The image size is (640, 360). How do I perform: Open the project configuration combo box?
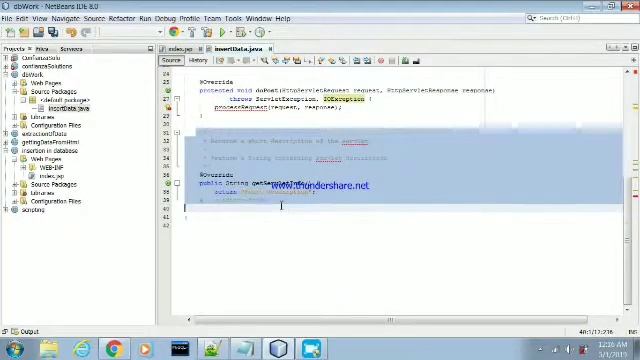tap(131, 32)
